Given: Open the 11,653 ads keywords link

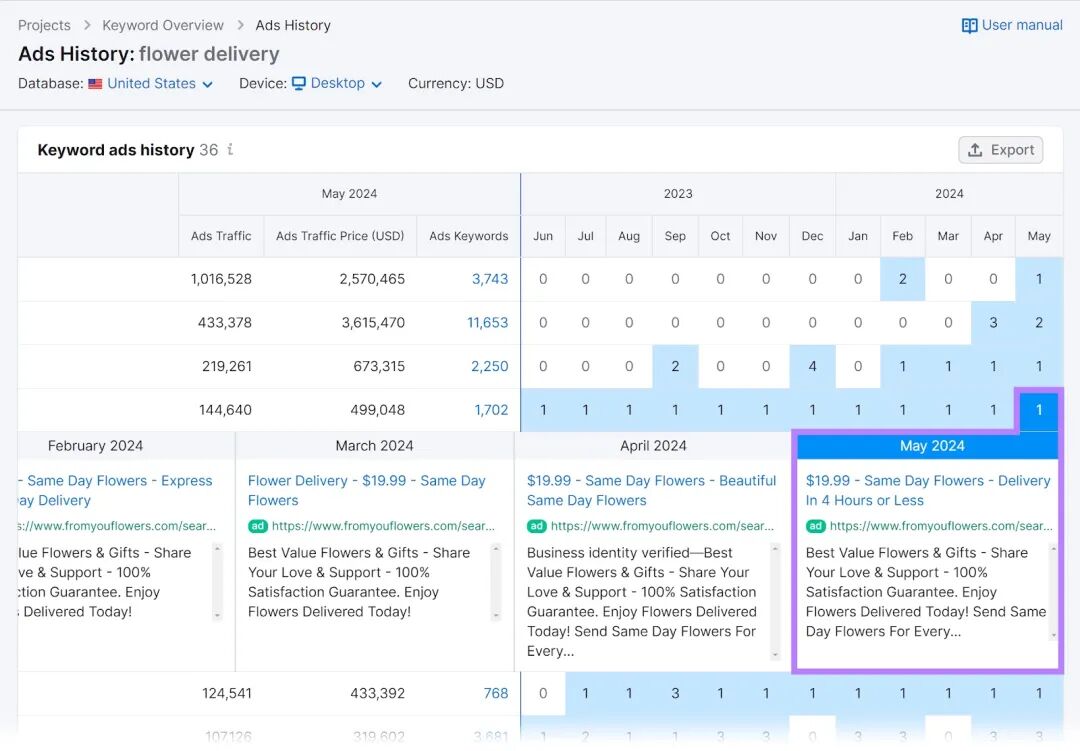Looking at the screenshot, I should pyautogui.click(x=488, y=322).
